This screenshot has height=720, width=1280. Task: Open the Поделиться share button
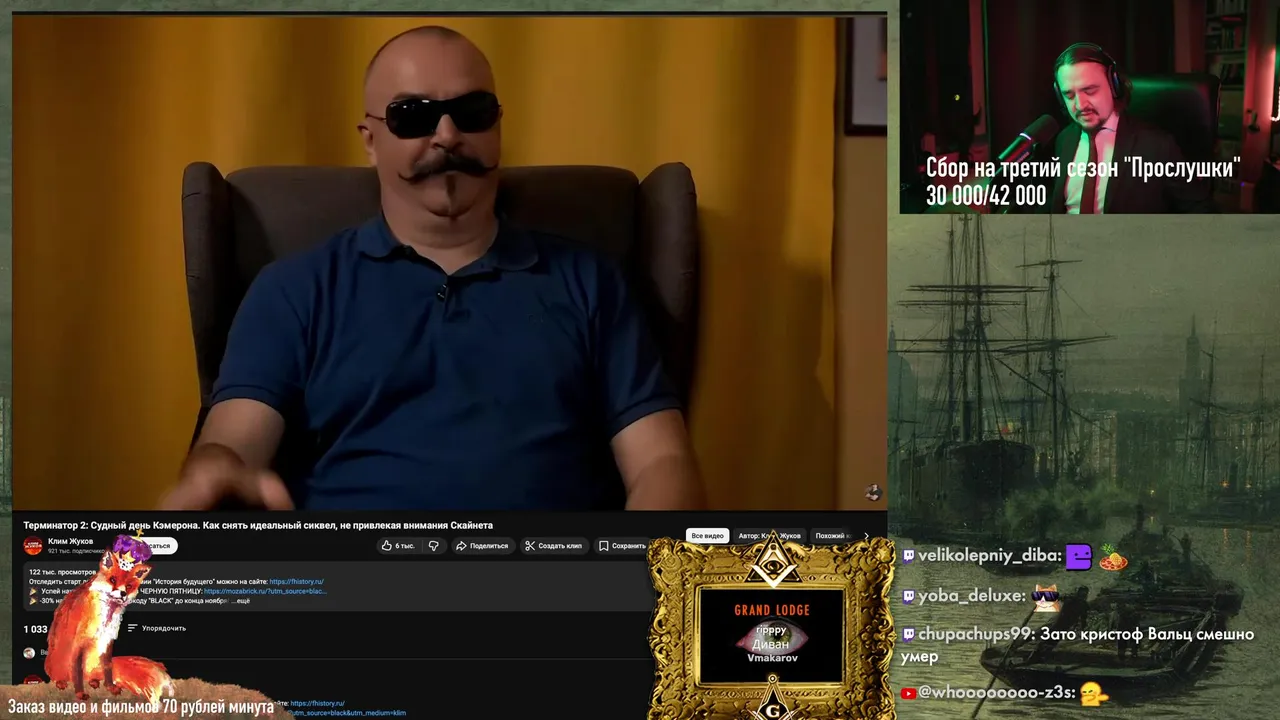482,546
